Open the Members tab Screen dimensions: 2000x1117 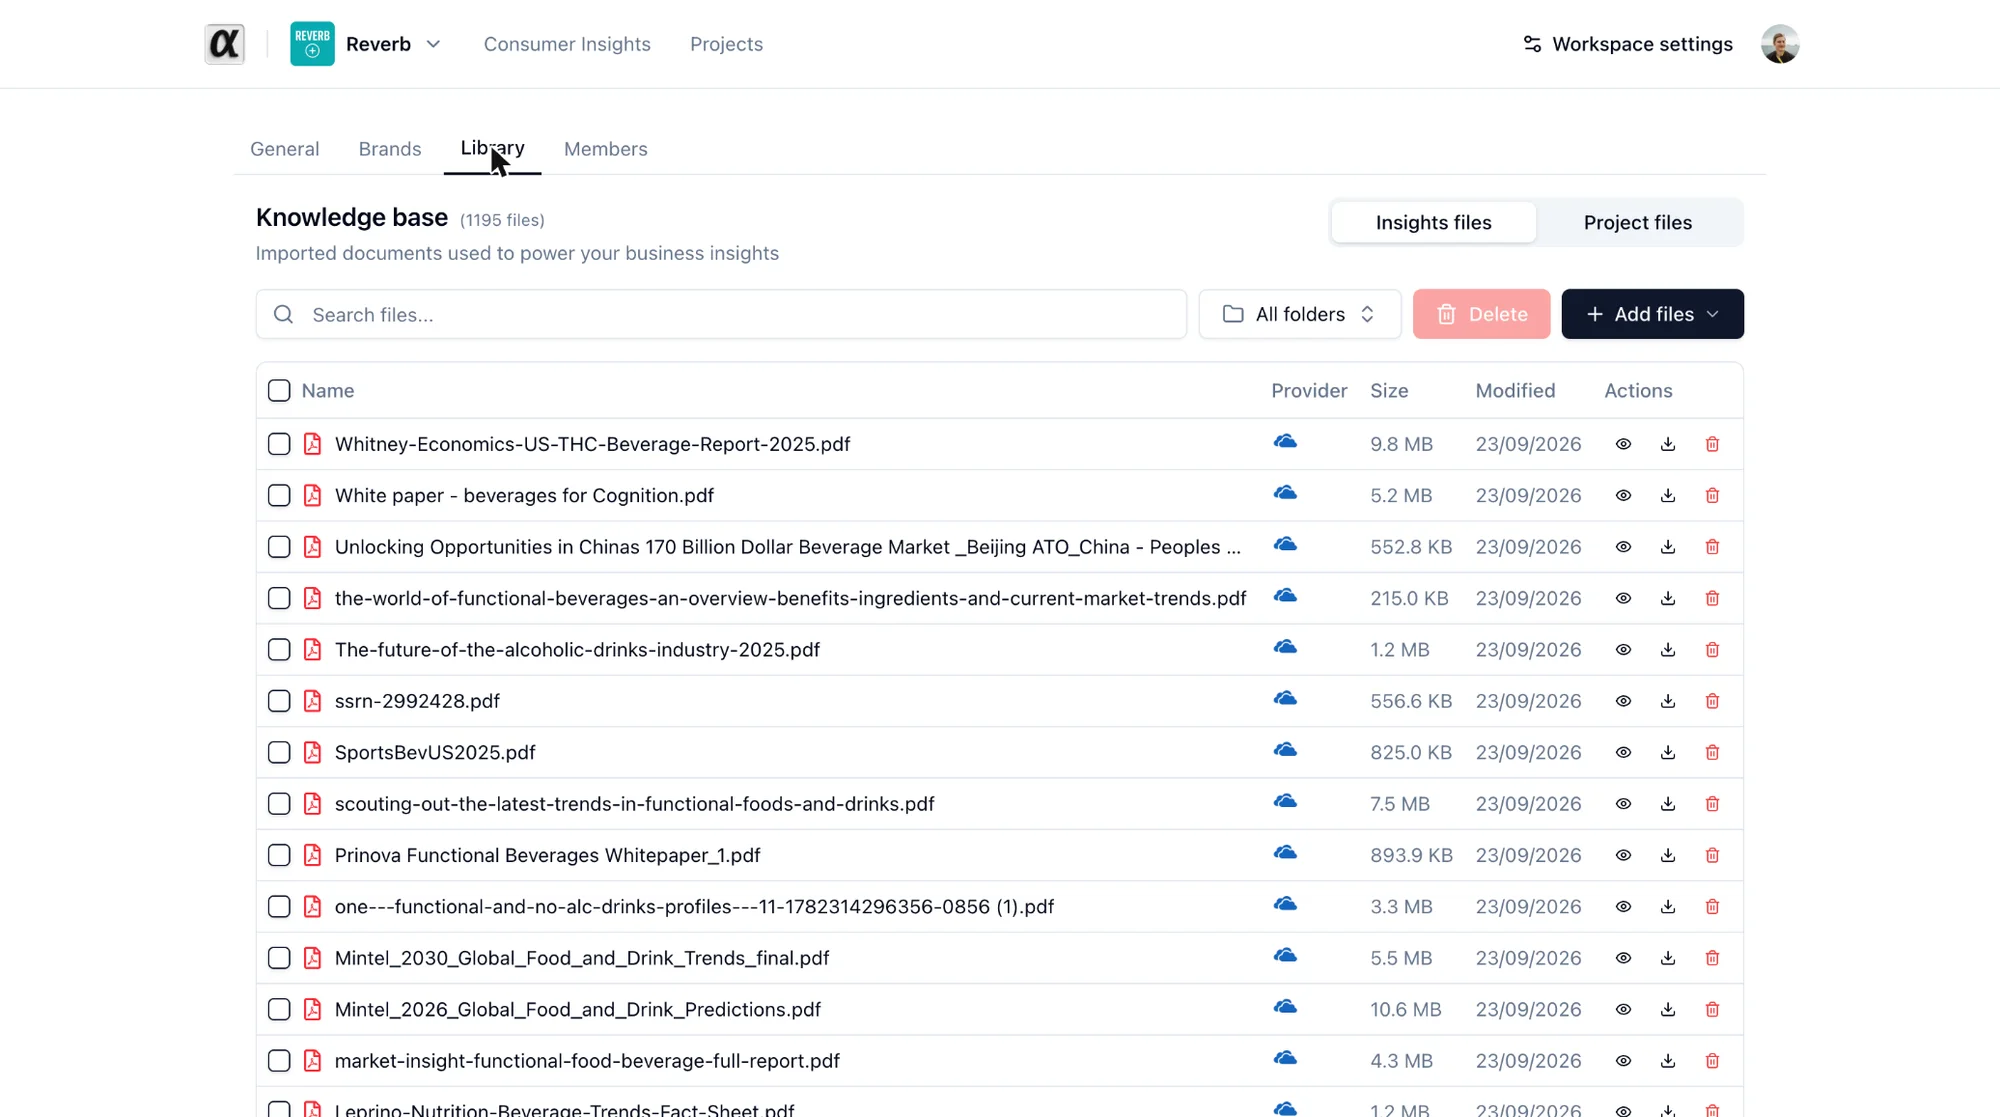(605, 149)
